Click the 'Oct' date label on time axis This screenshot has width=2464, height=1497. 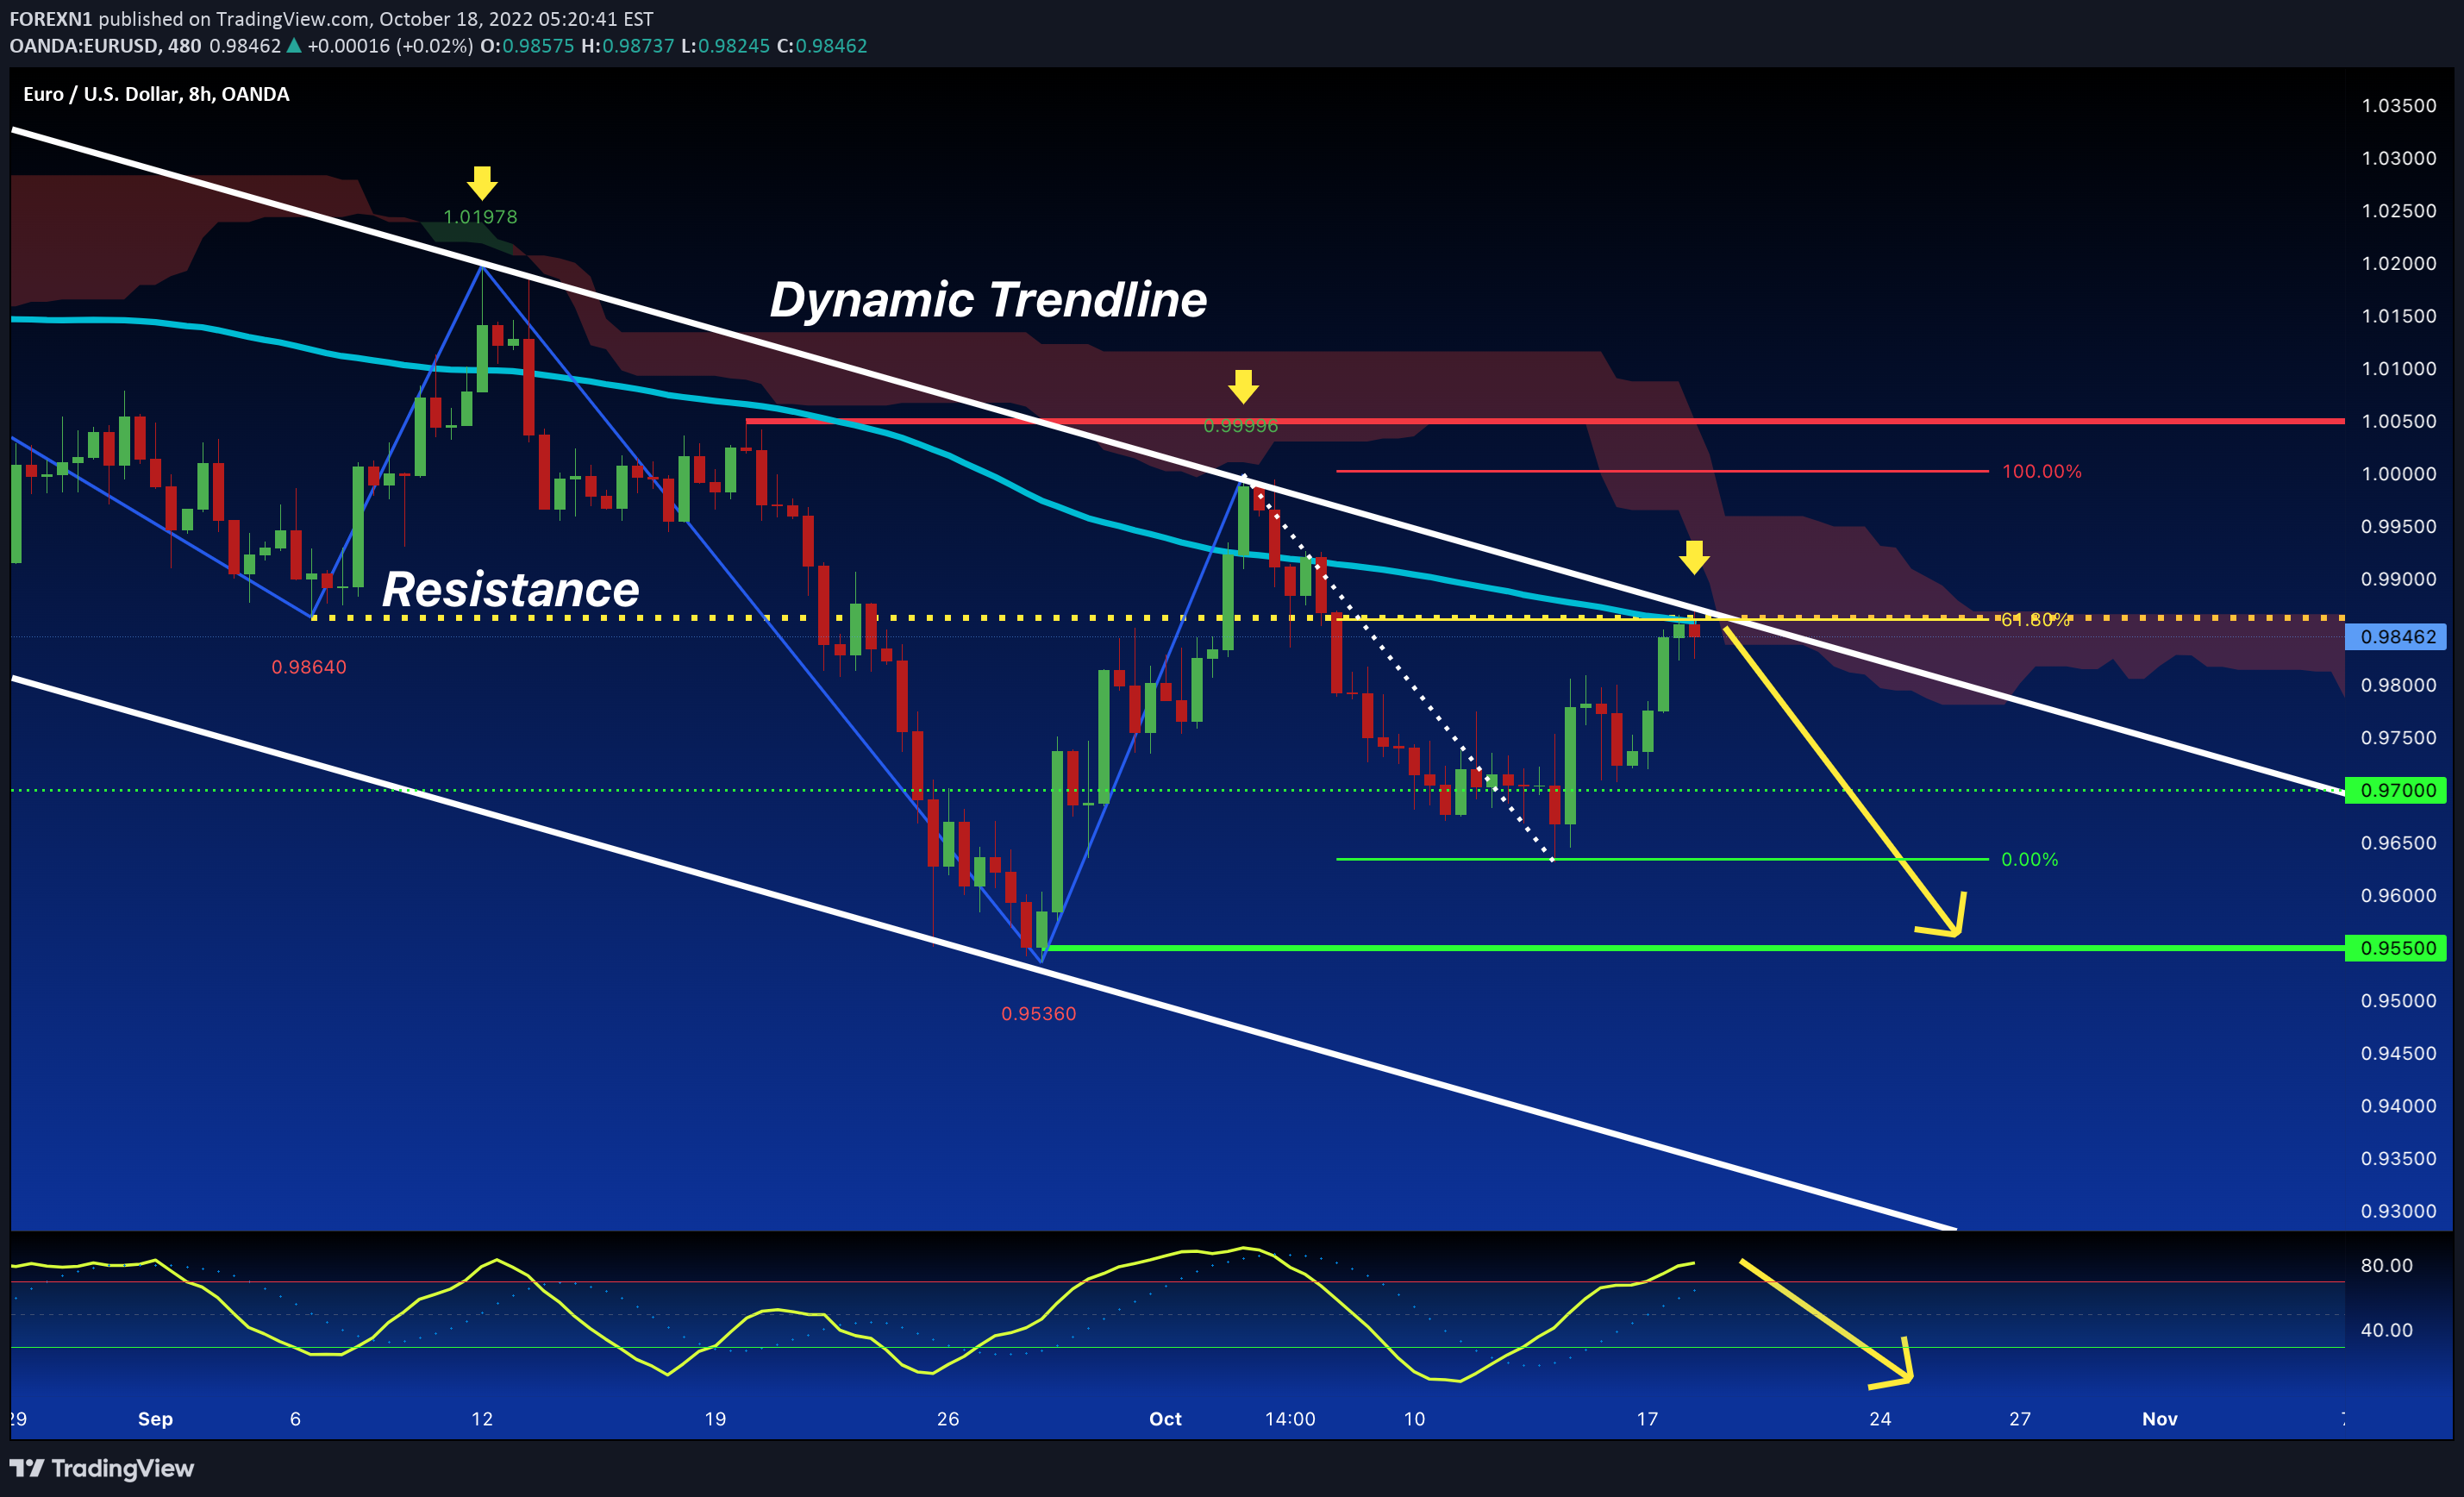point(1165,1419)
